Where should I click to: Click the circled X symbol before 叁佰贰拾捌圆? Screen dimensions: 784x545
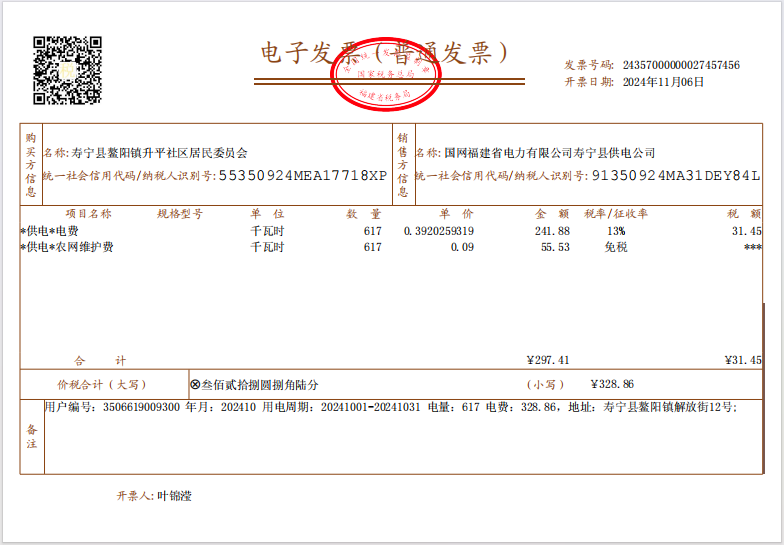(195, 384)
